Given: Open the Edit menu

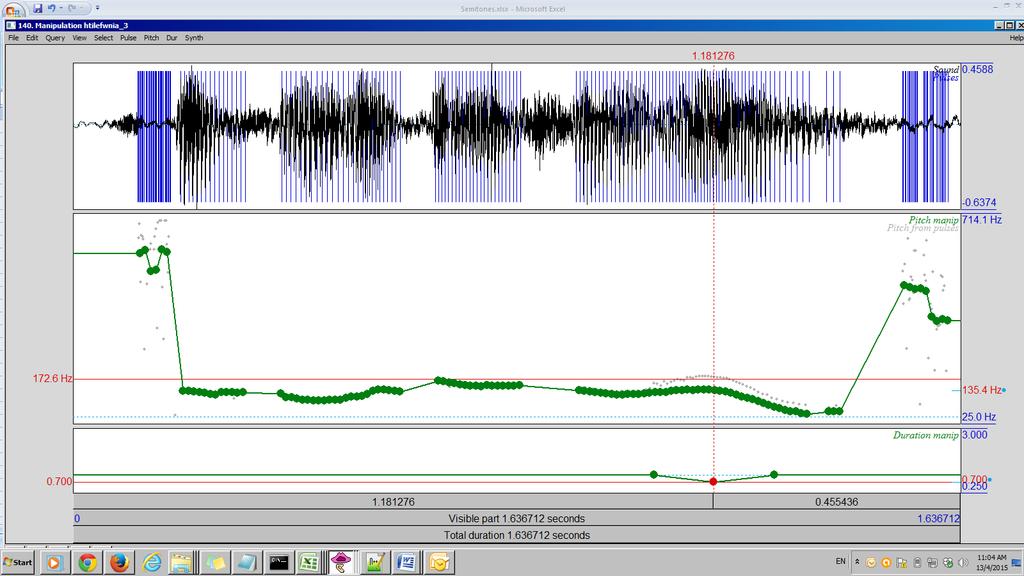Looking at the screenshot, I should [32, 38].
